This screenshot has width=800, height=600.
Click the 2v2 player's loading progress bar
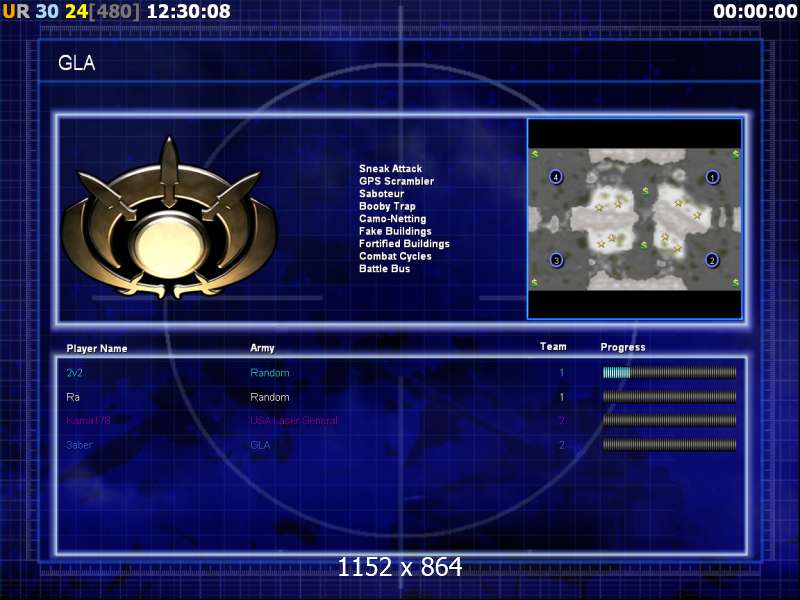(x=669, y=372)
